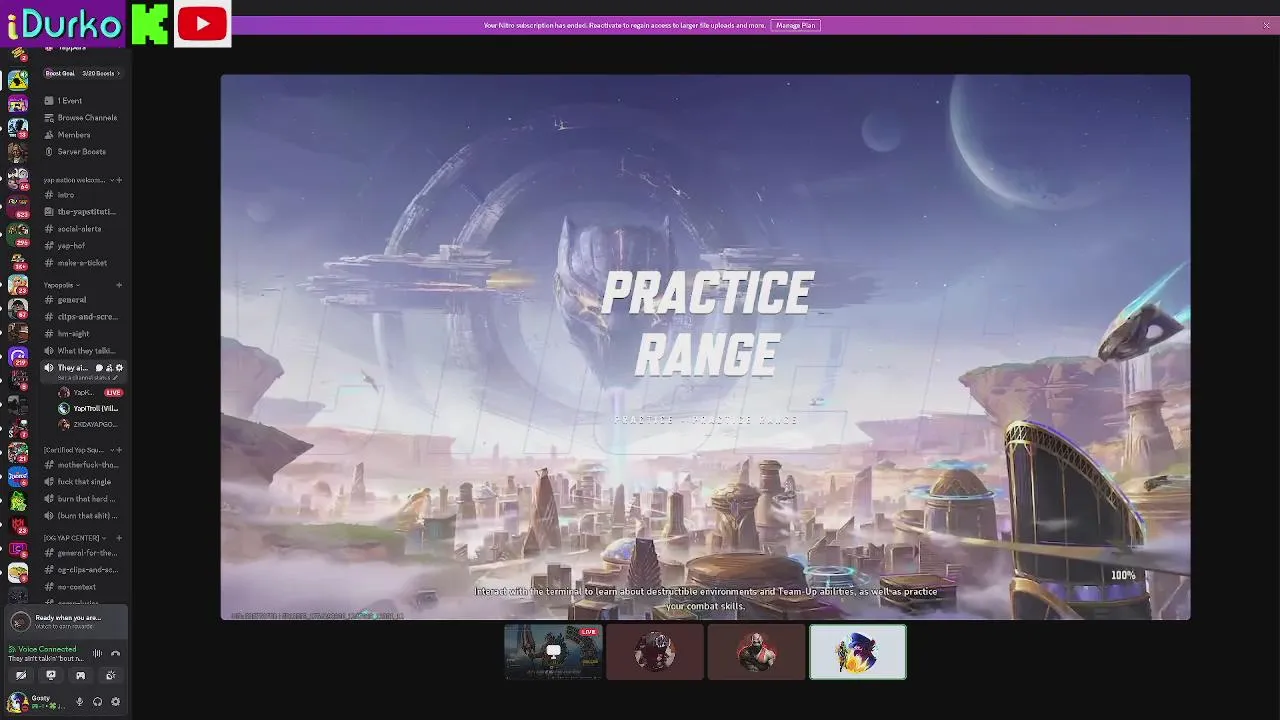Viewport: 1280px width, 720px height.
Task: Join the 'burn that hard ...' voice channel
Action: point(84,499)
